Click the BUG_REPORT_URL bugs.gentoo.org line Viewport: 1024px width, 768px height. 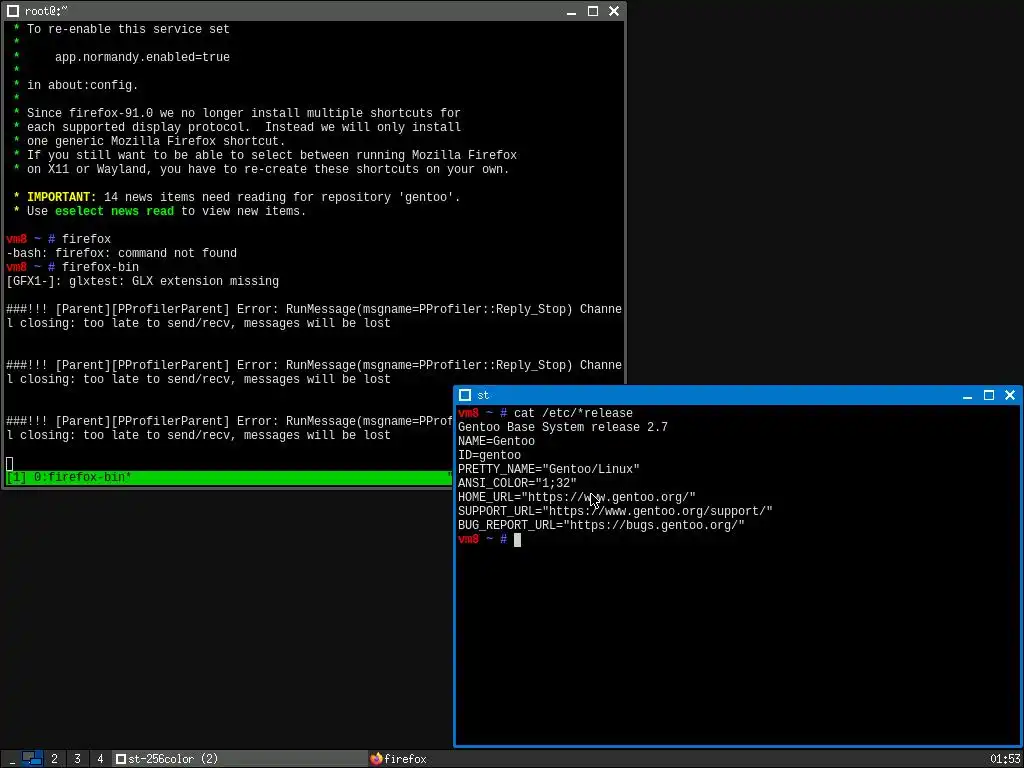601,526
